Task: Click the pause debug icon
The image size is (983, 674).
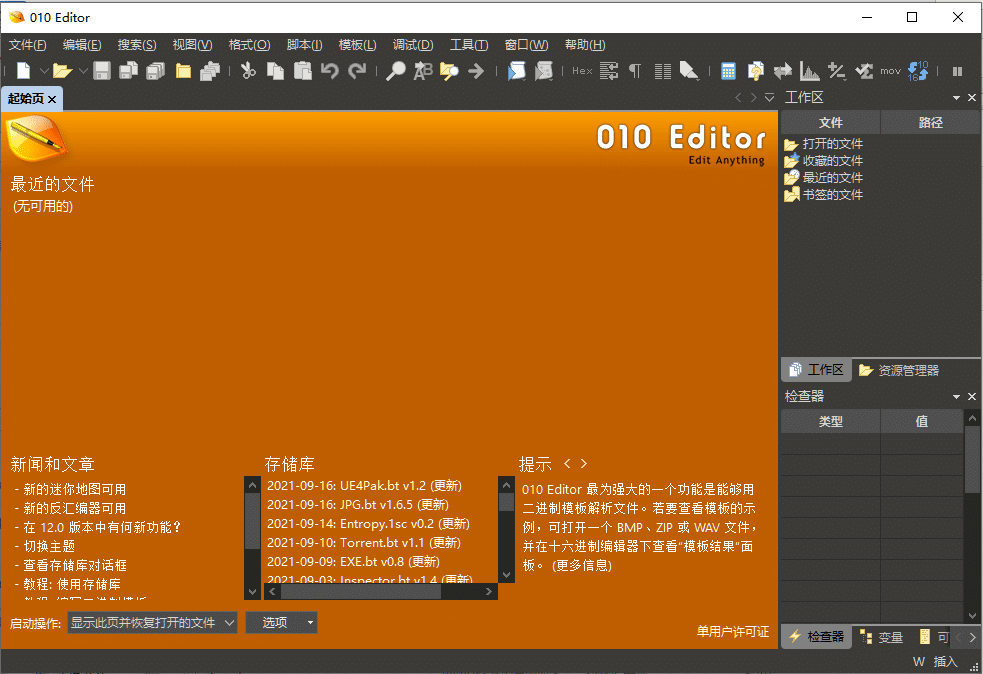Action: click(957, 71)
